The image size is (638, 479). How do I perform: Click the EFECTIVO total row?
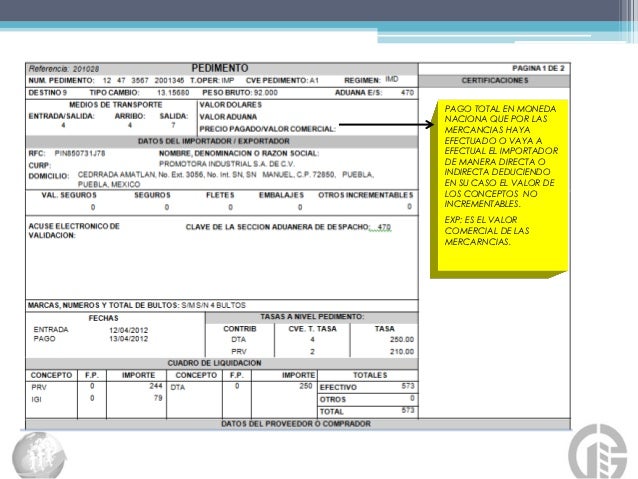367,387
